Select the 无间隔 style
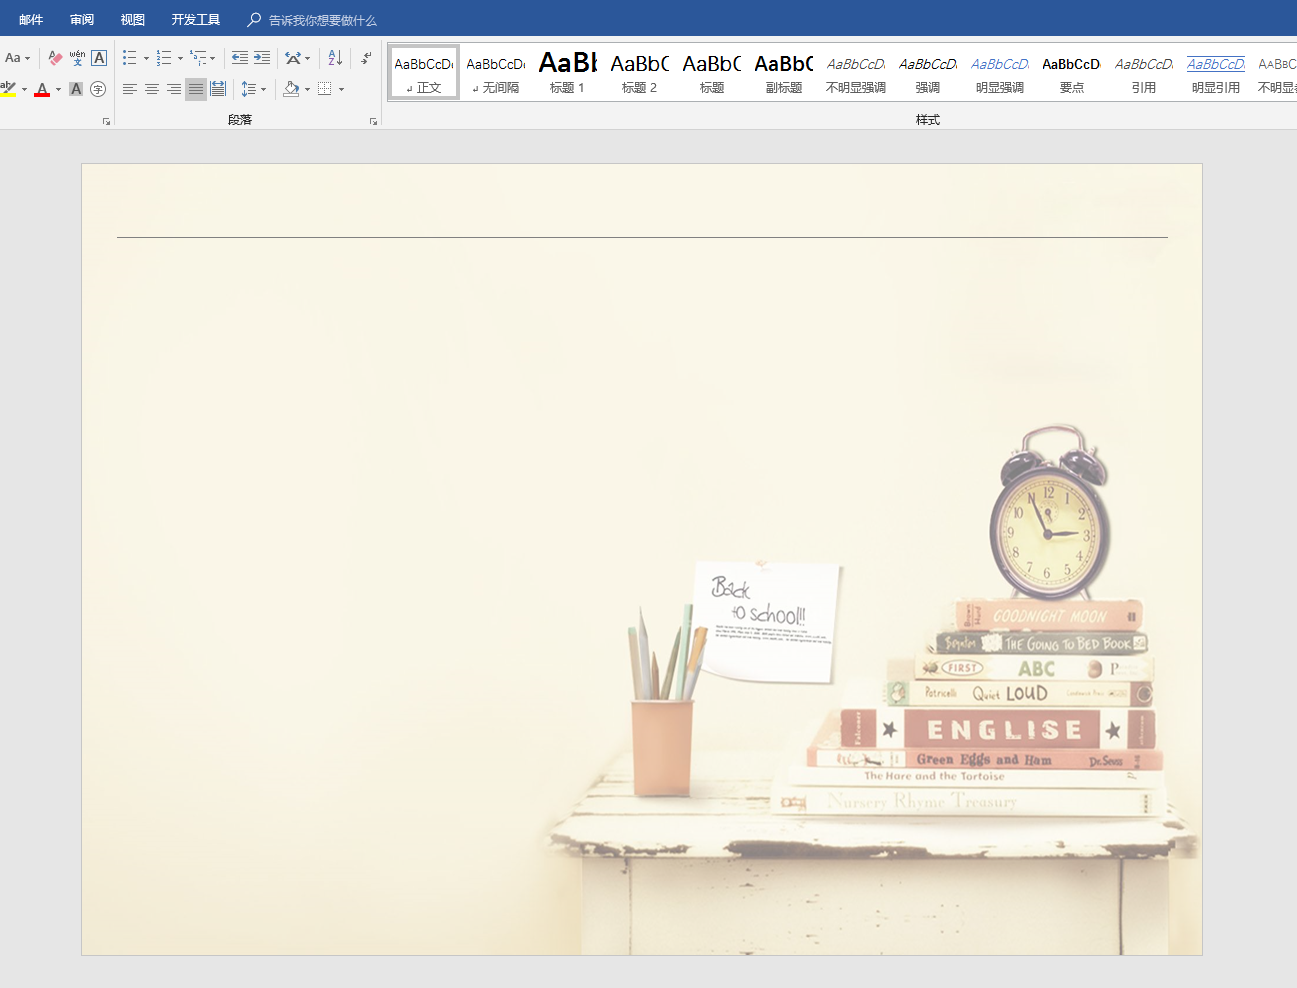Image resolution: width=1297 pixels, height=988 pixels. coord(496,73)
